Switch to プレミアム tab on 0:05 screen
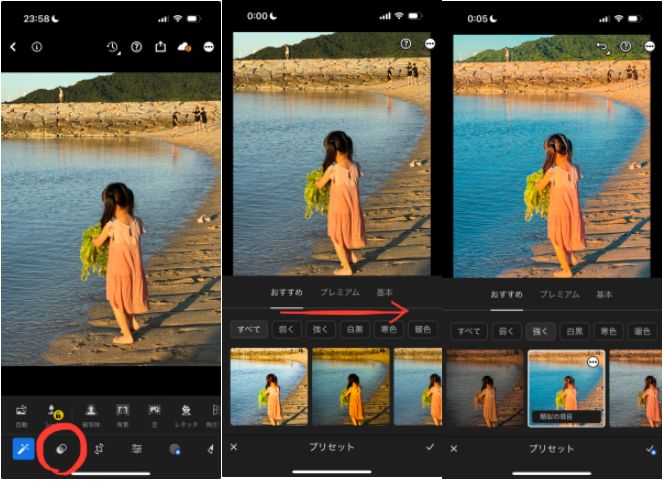This screenshot has height=481, width=663. pos(559,294)
